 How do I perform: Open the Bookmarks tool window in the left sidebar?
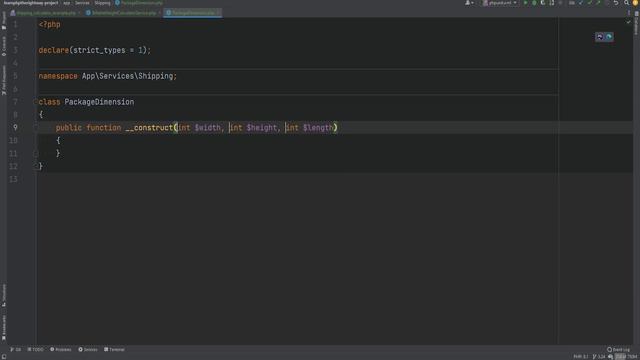(x=4, y=327)
